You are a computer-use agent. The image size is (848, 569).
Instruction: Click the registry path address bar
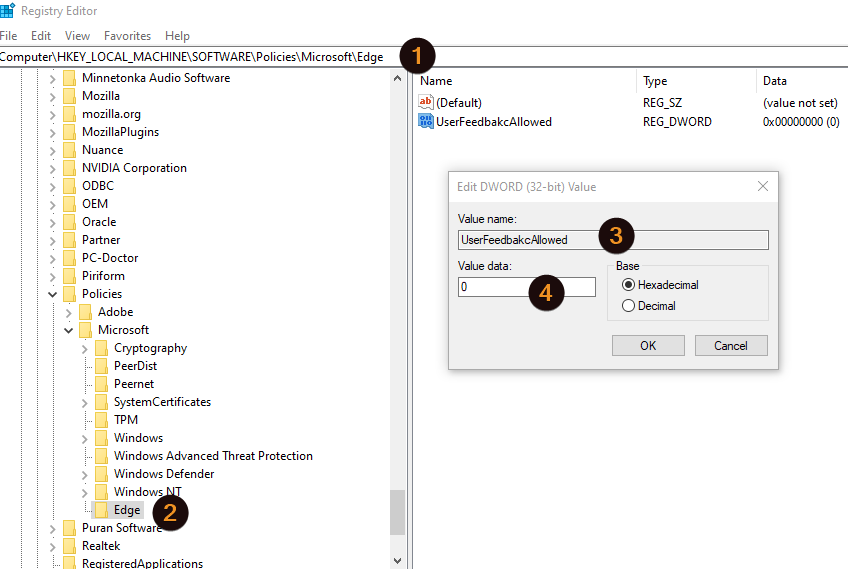[x=424, y=57]
